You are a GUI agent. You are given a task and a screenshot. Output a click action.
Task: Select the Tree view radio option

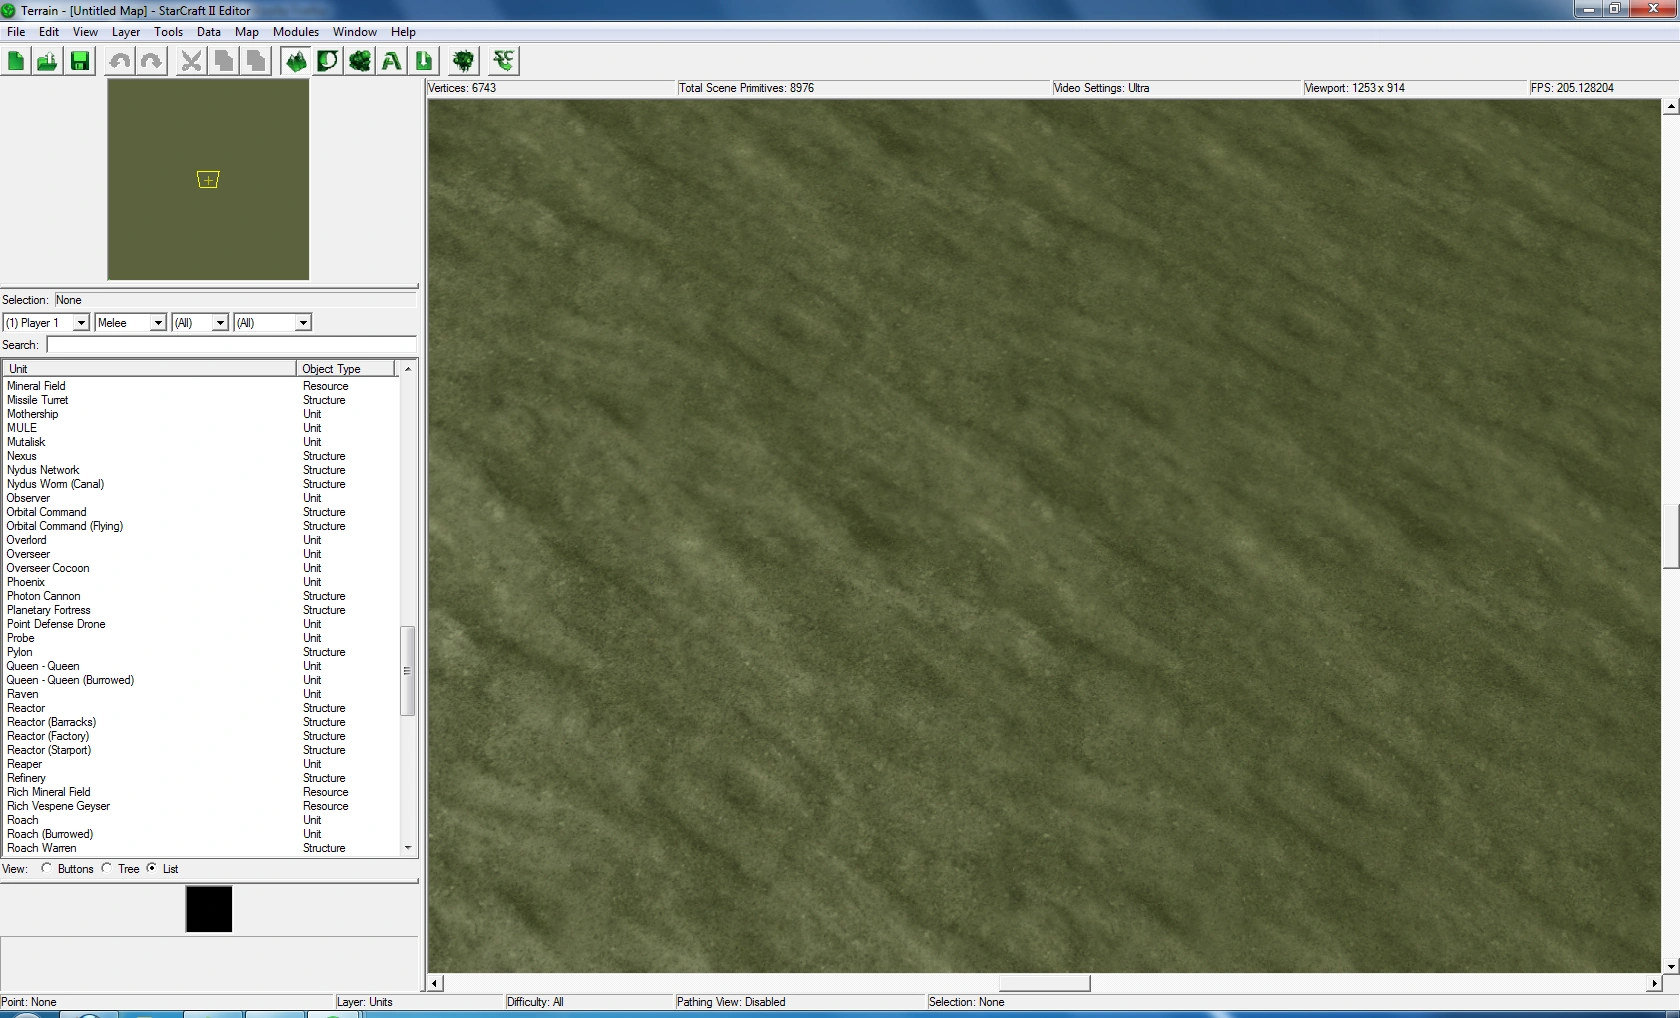107,868
